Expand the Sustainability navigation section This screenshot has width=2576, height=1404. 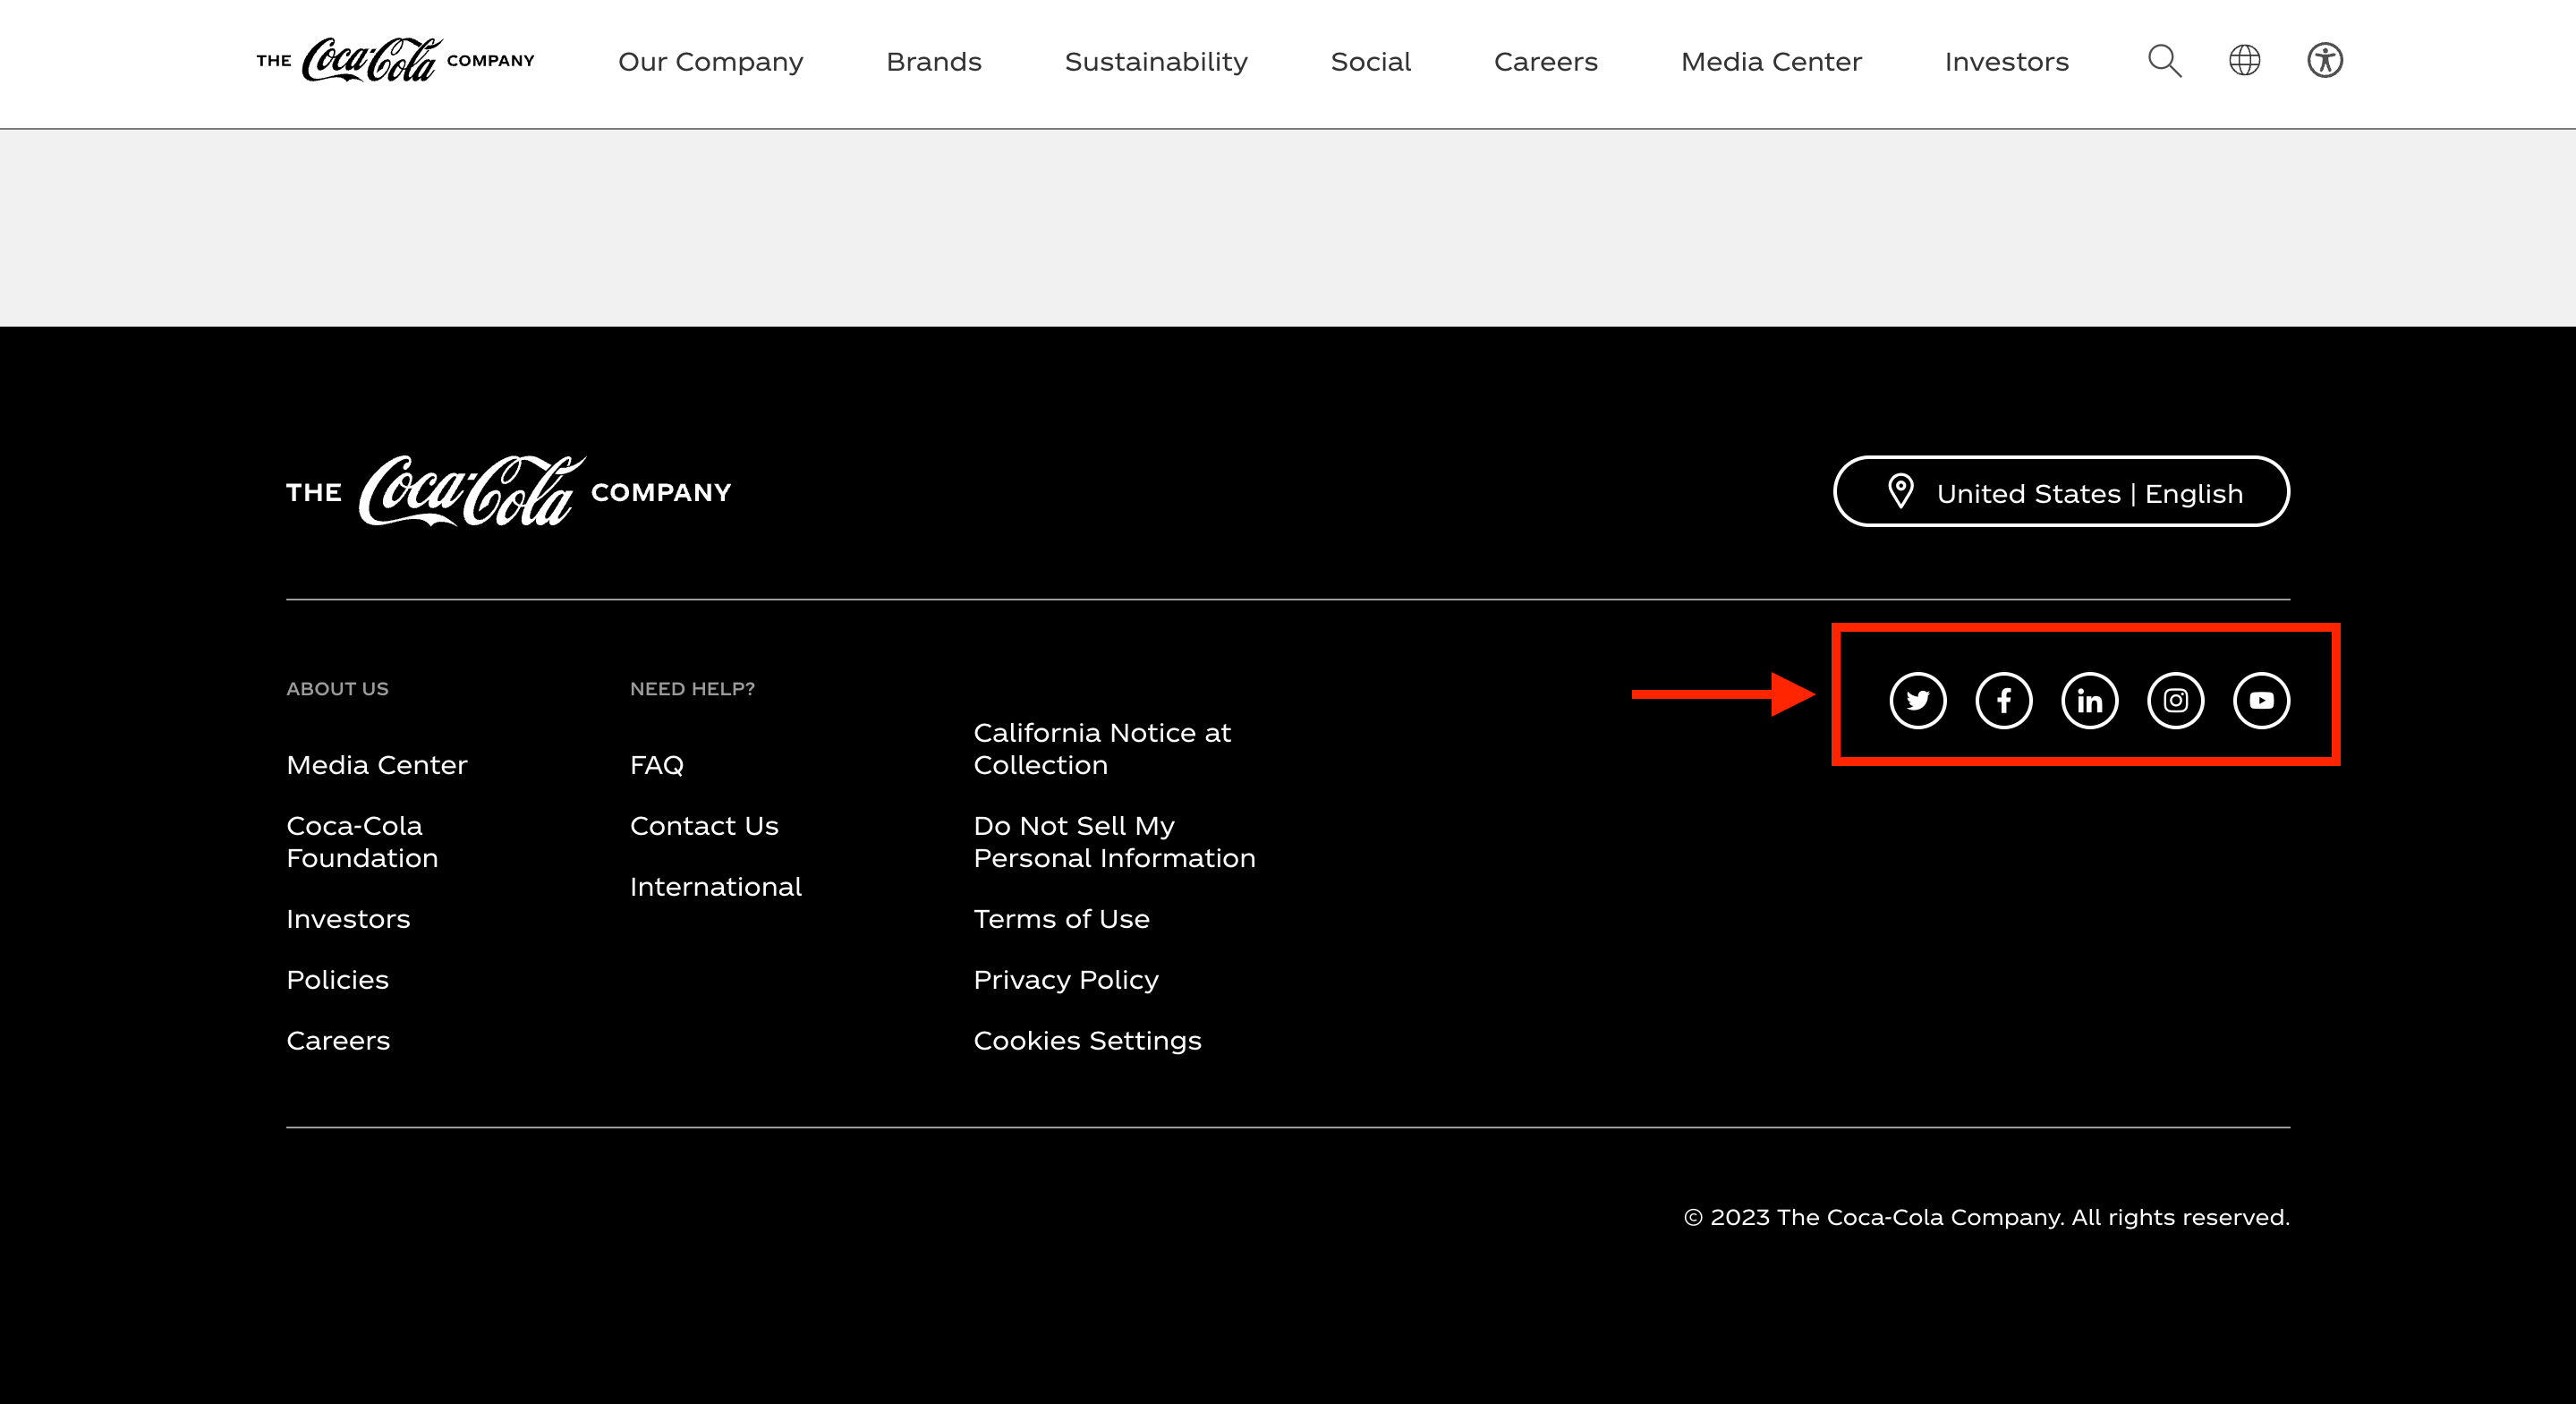[x=1157, y=63]
